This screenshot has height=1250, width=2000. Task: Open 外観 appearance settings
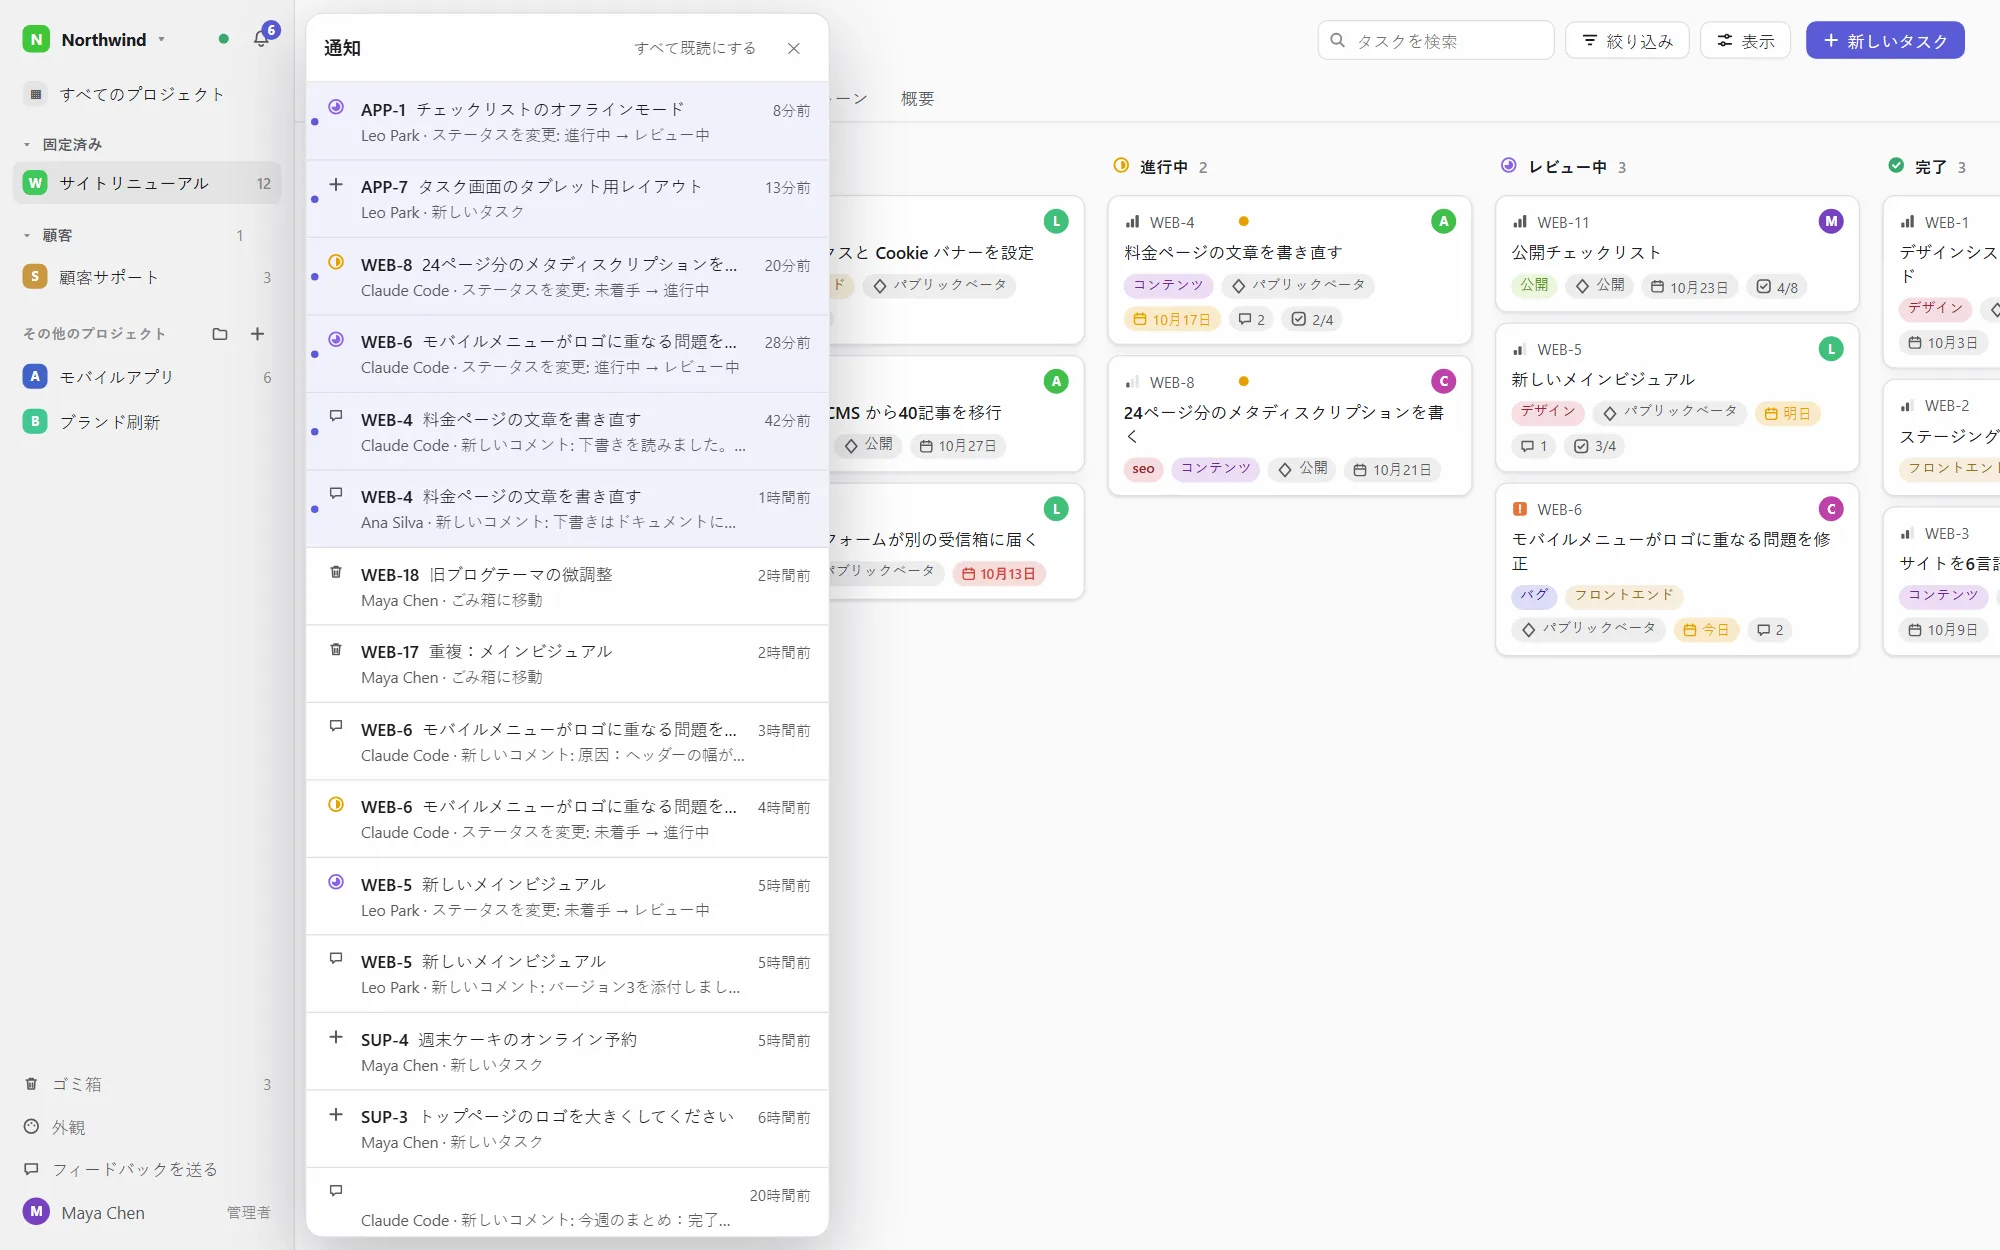[x=147, y=1127]
